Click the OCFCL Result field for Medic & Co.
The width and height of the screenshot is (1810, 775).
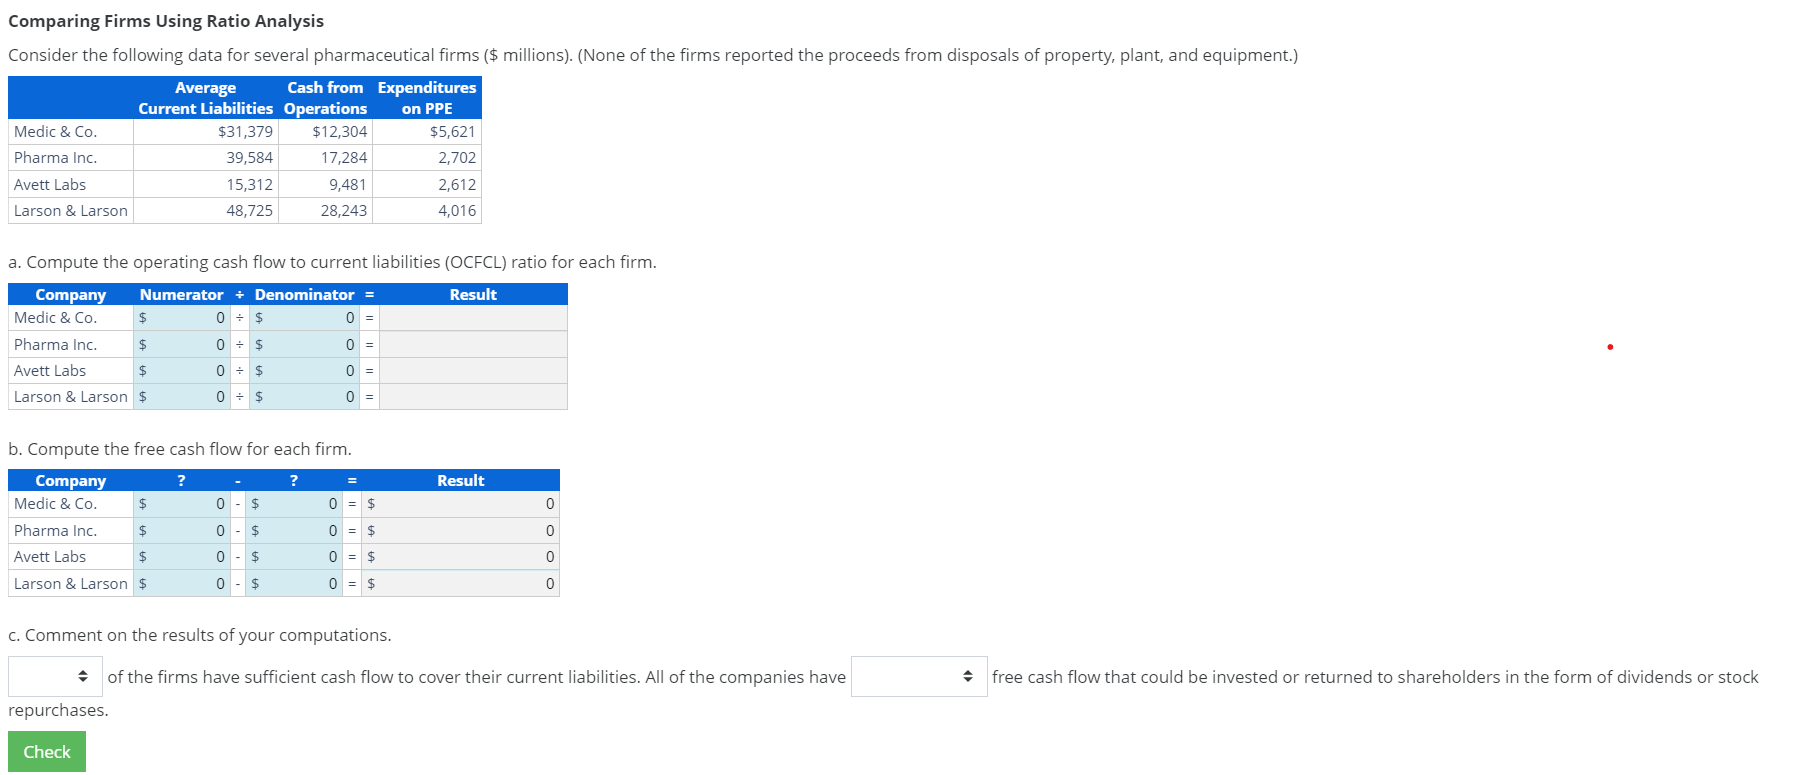470,317
